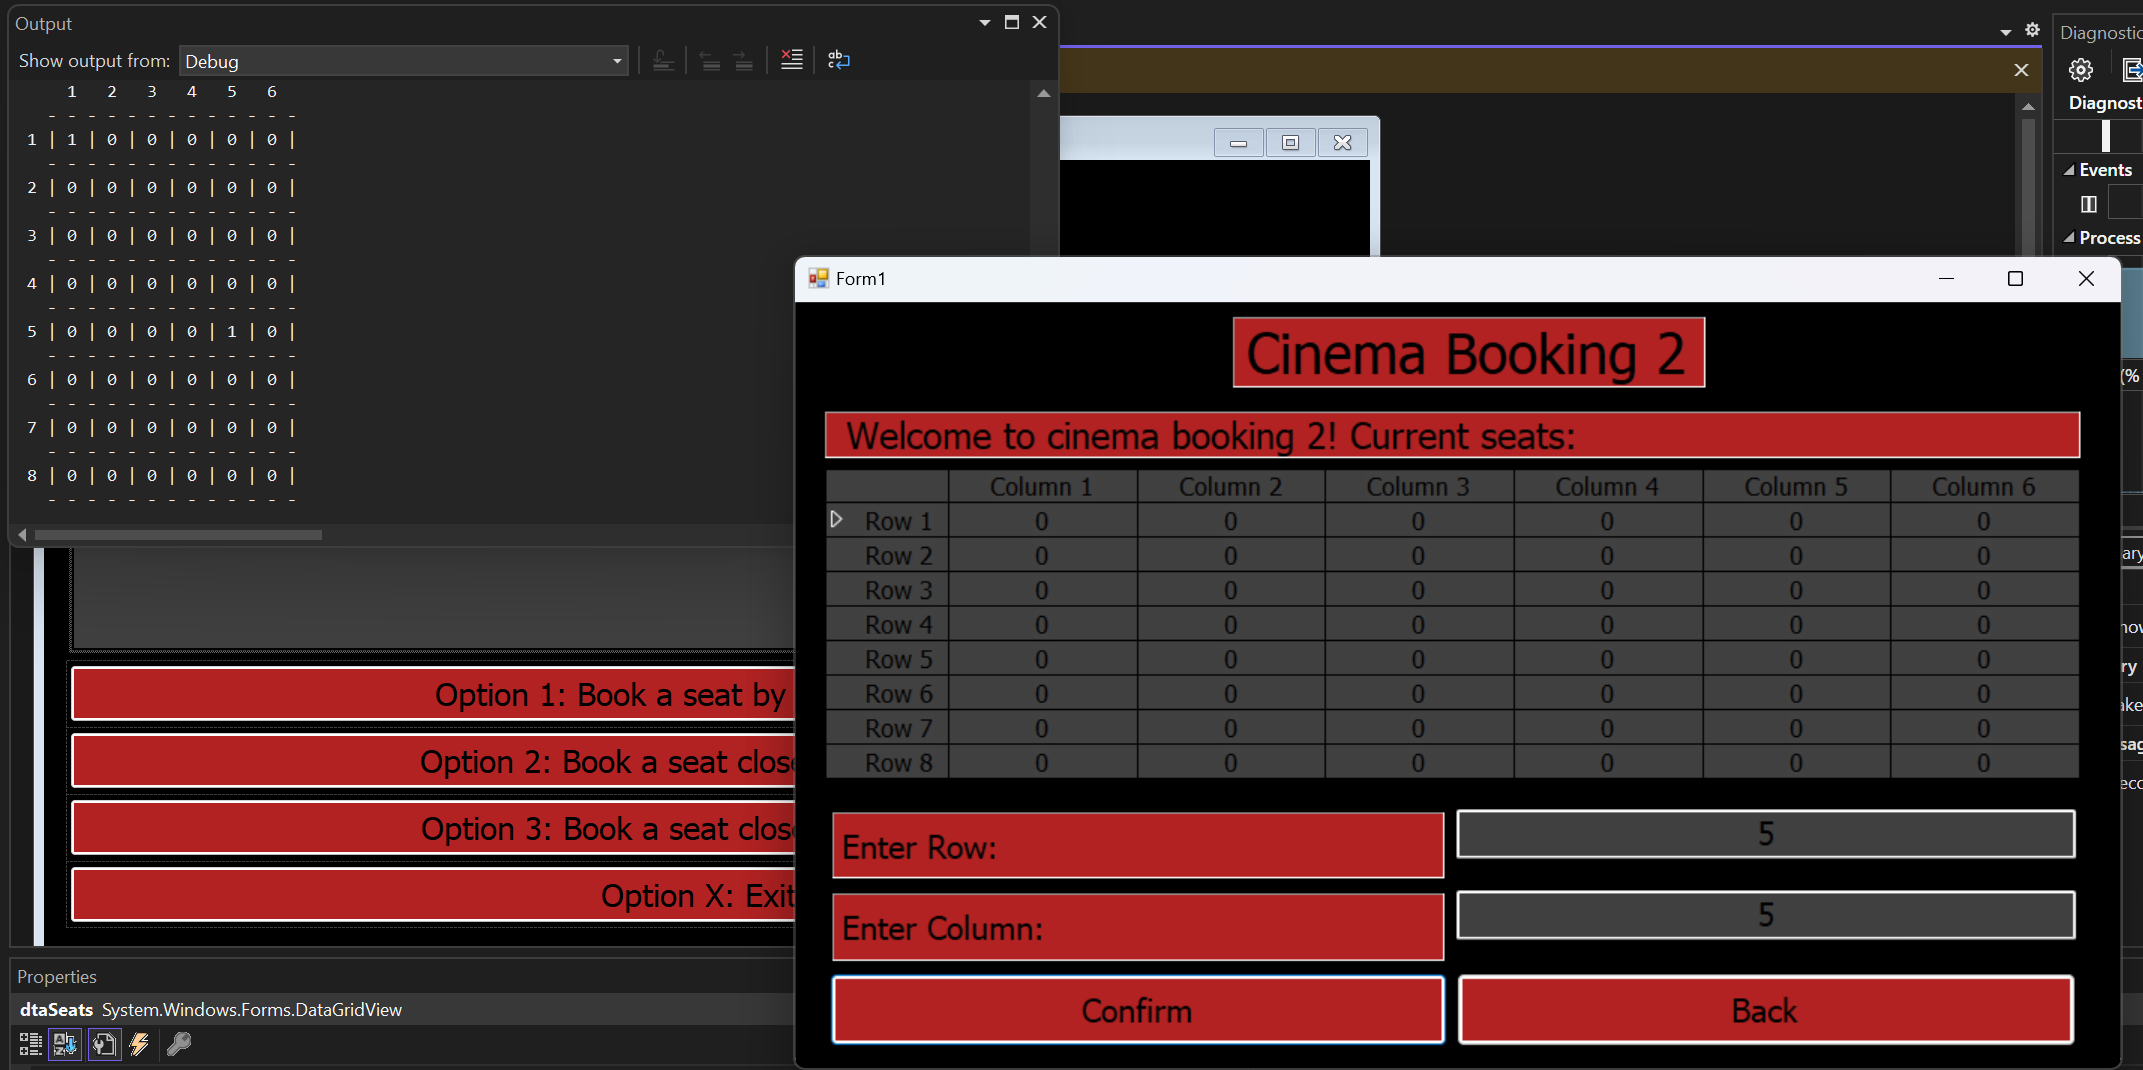The height and width of the screenshot is (1070, 2143).
Task: Click gear icon above the document area
Action: coord(2032,30)
